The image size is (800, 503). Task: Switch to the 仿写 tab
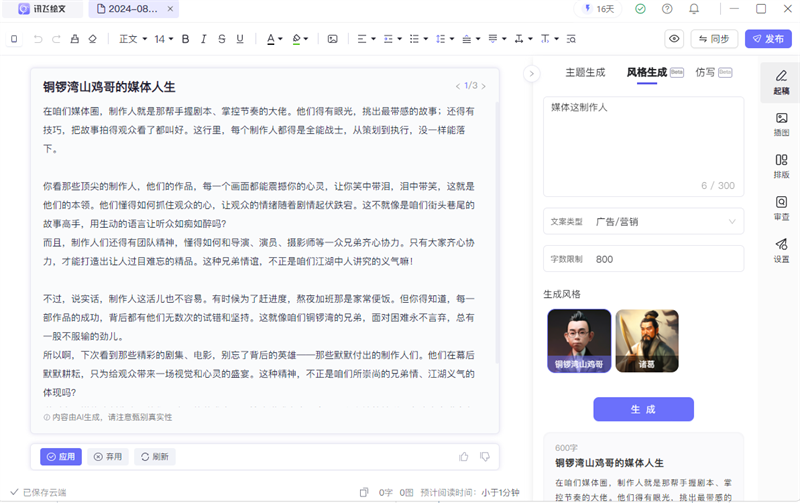[x=705, y=73]
